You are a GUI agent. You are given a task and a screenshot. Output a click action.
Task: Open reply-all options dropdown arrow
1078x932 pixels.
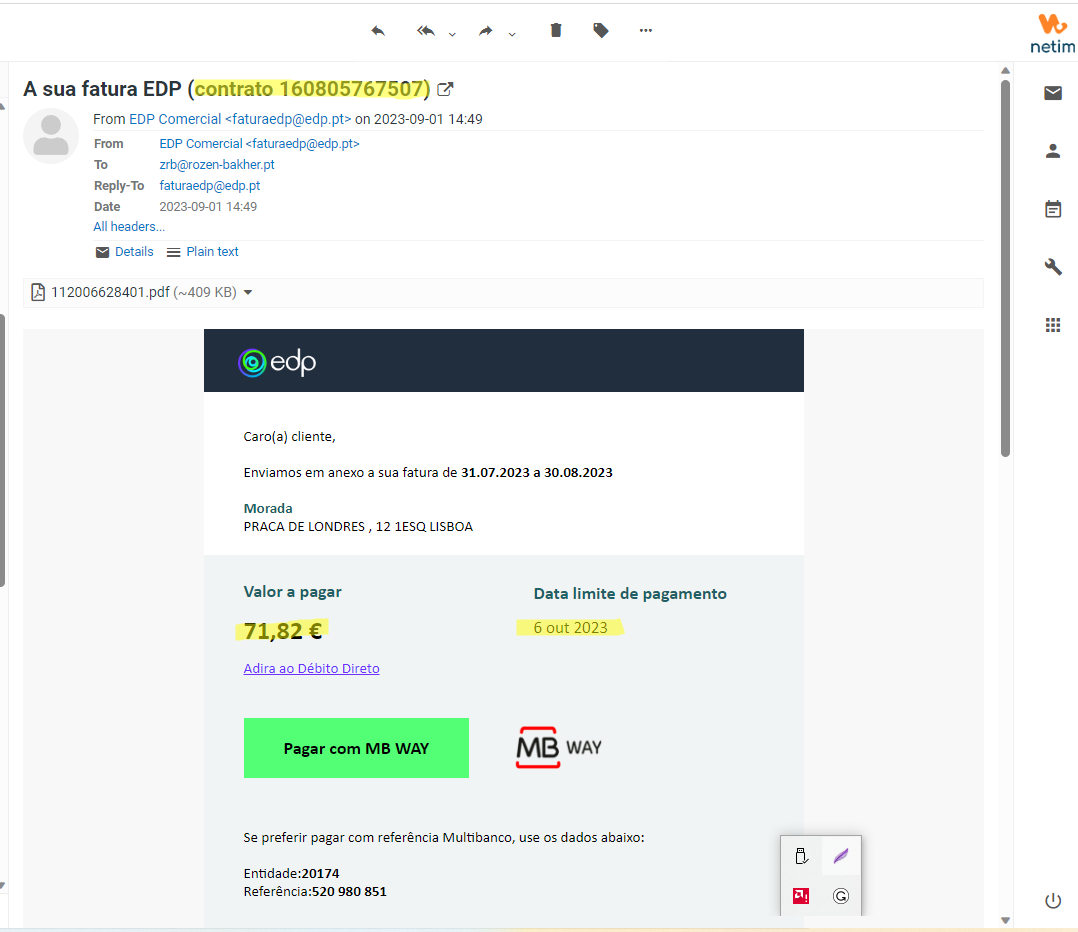pyautogui.click(x=452, y=34)
